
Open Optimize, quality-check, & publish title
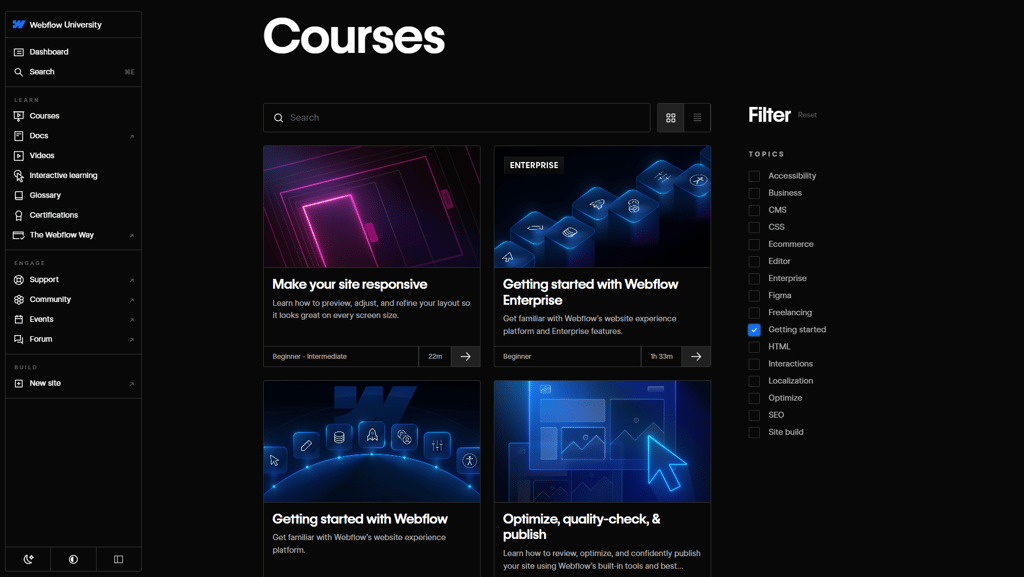581,527
